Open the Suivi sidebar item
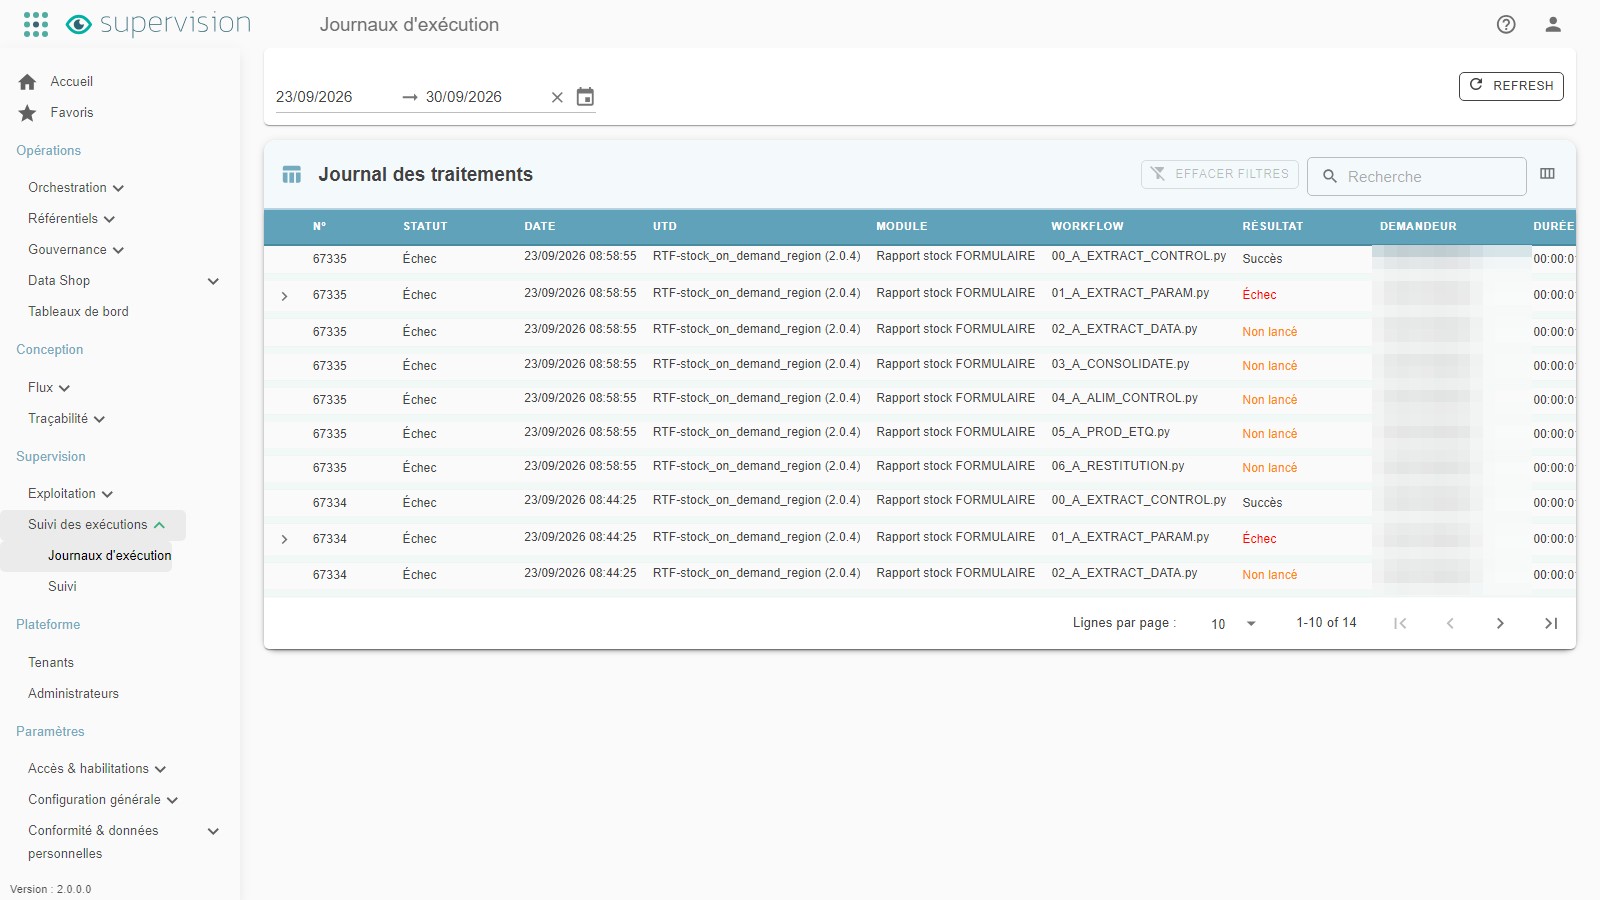 62,587
